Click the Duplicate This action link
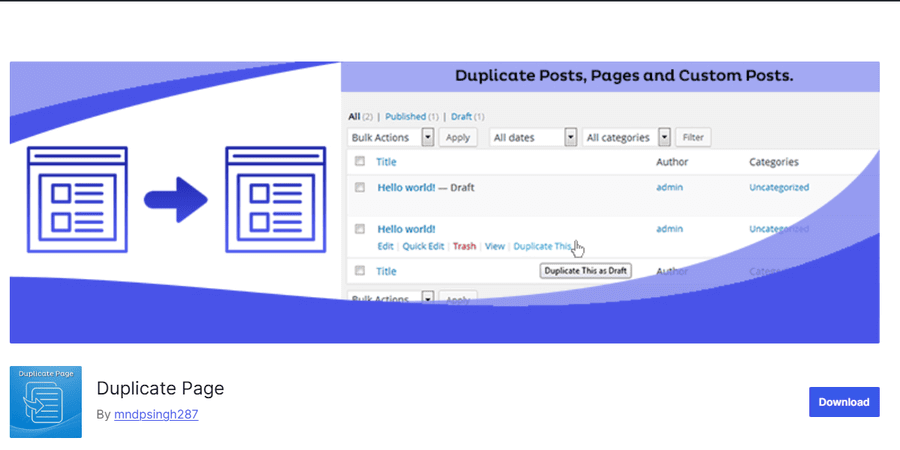 coord(542,246)
